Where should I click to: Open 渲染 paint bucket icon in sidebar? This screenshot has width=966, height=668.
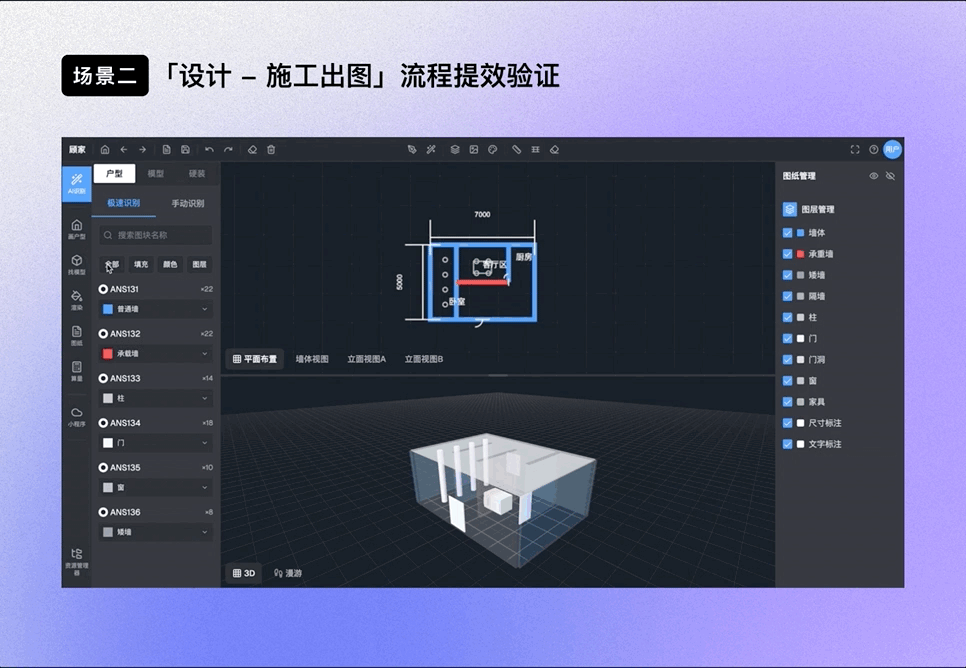coord(77,300)
